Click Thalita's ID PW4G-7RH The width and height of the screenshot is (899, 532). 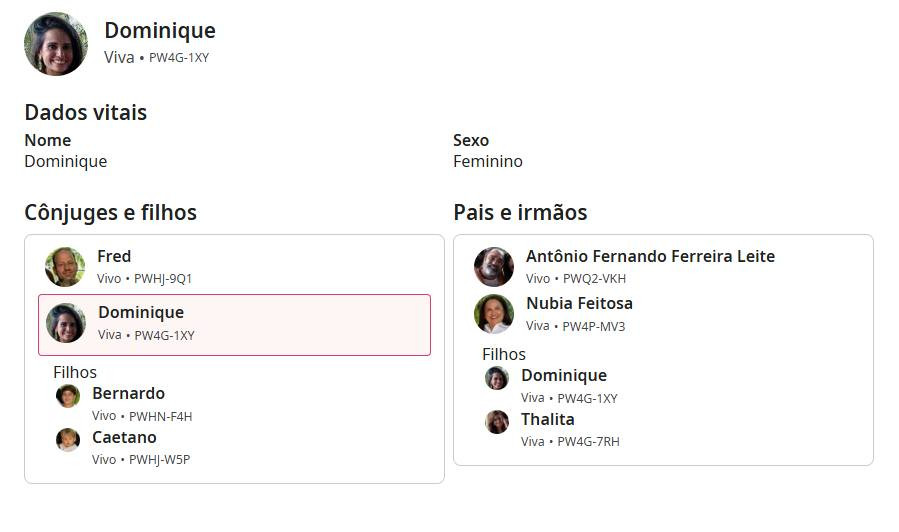588,441
